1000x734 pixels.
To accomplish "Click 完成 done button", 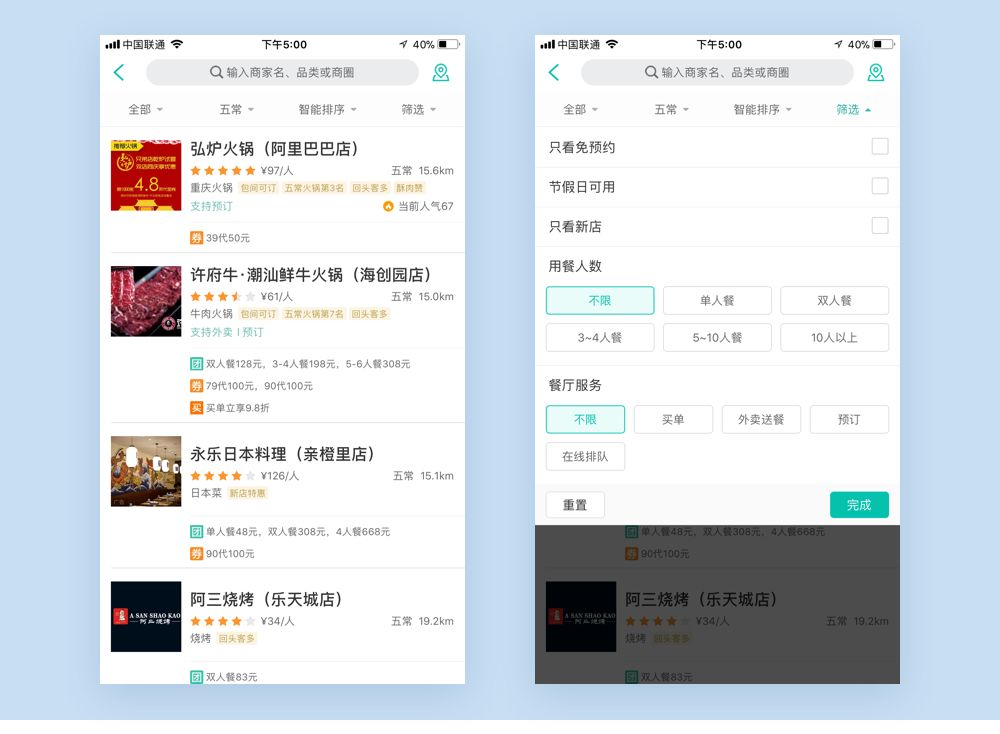I will click(x=859, y=505).
